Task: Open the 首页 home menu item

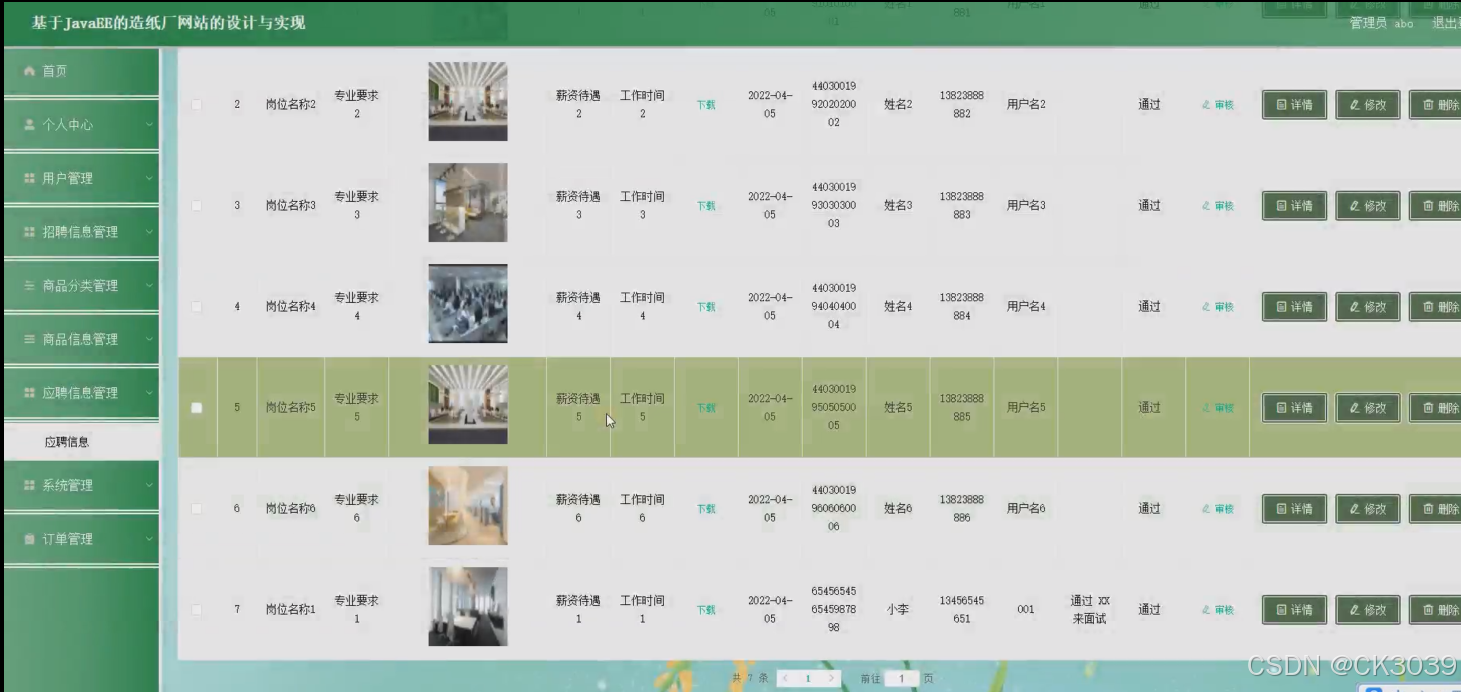Action: point(81,71)
